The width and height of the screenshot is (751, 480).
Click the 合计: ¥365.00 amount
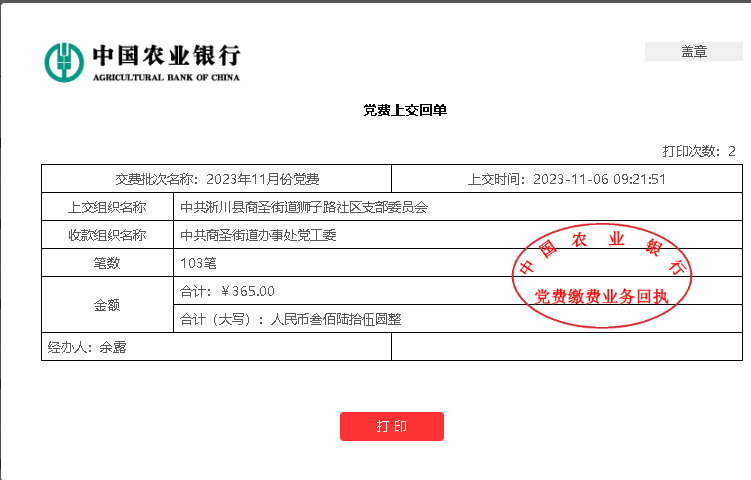(x=227, y=291)
